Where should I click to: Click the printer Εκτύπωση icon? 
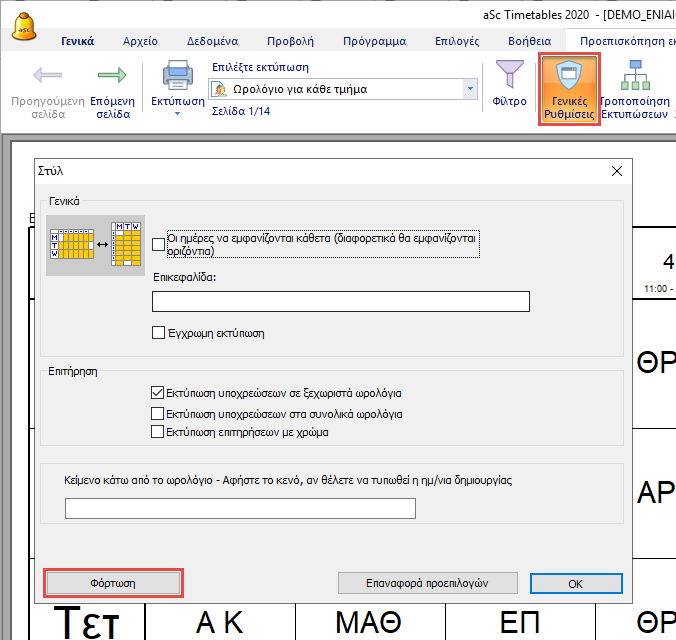177,76
